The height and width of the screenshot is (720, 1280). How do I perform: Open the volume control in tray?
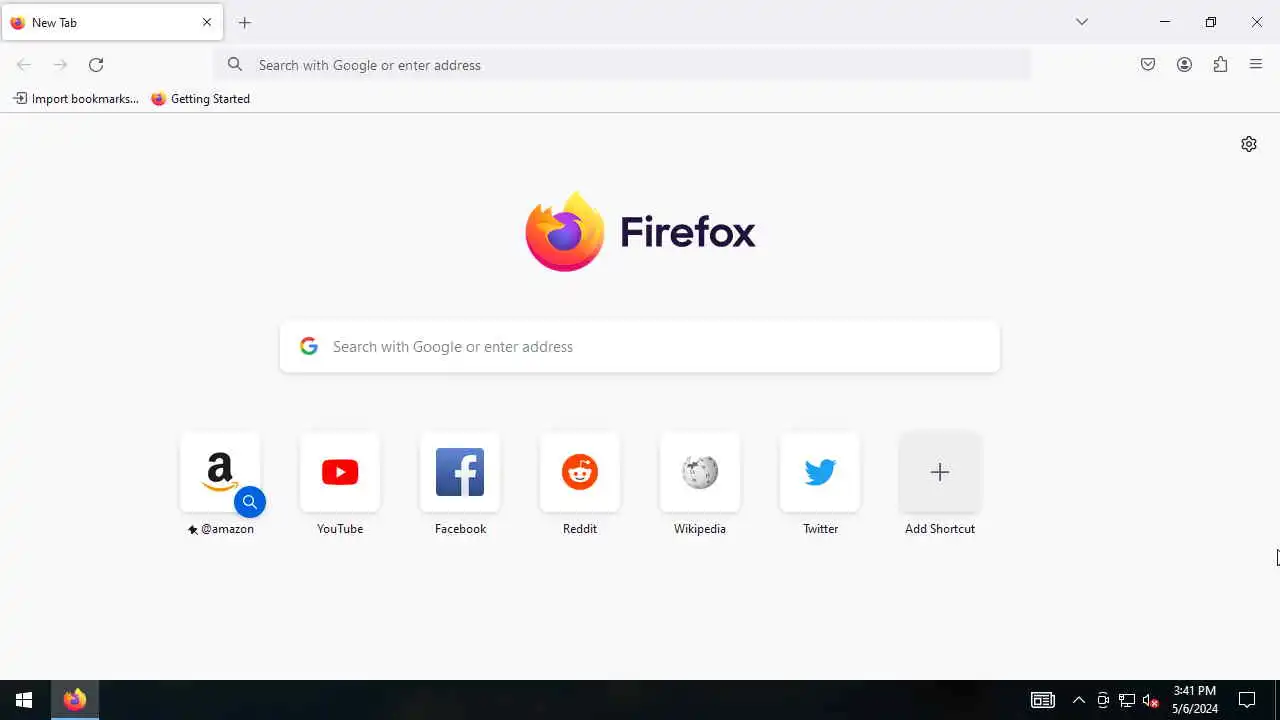1151,700
